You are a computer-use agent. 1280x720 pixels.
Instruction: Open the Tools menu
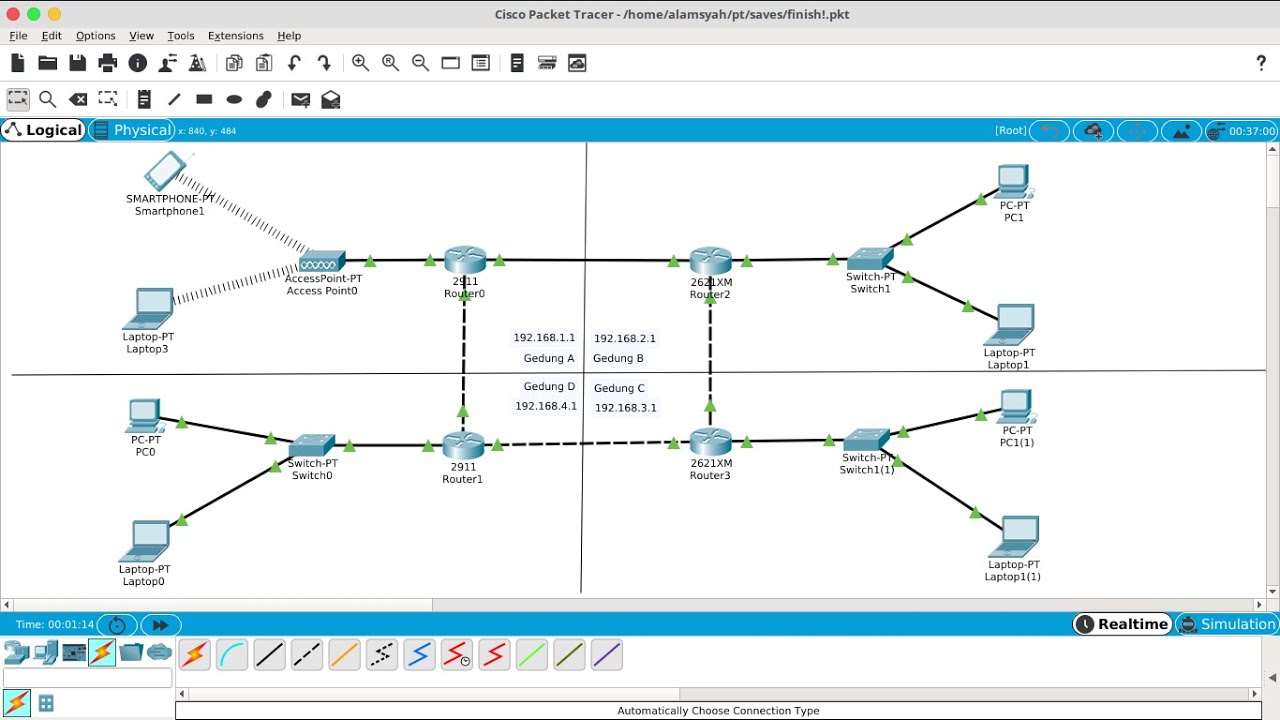[x=181, y=36]
